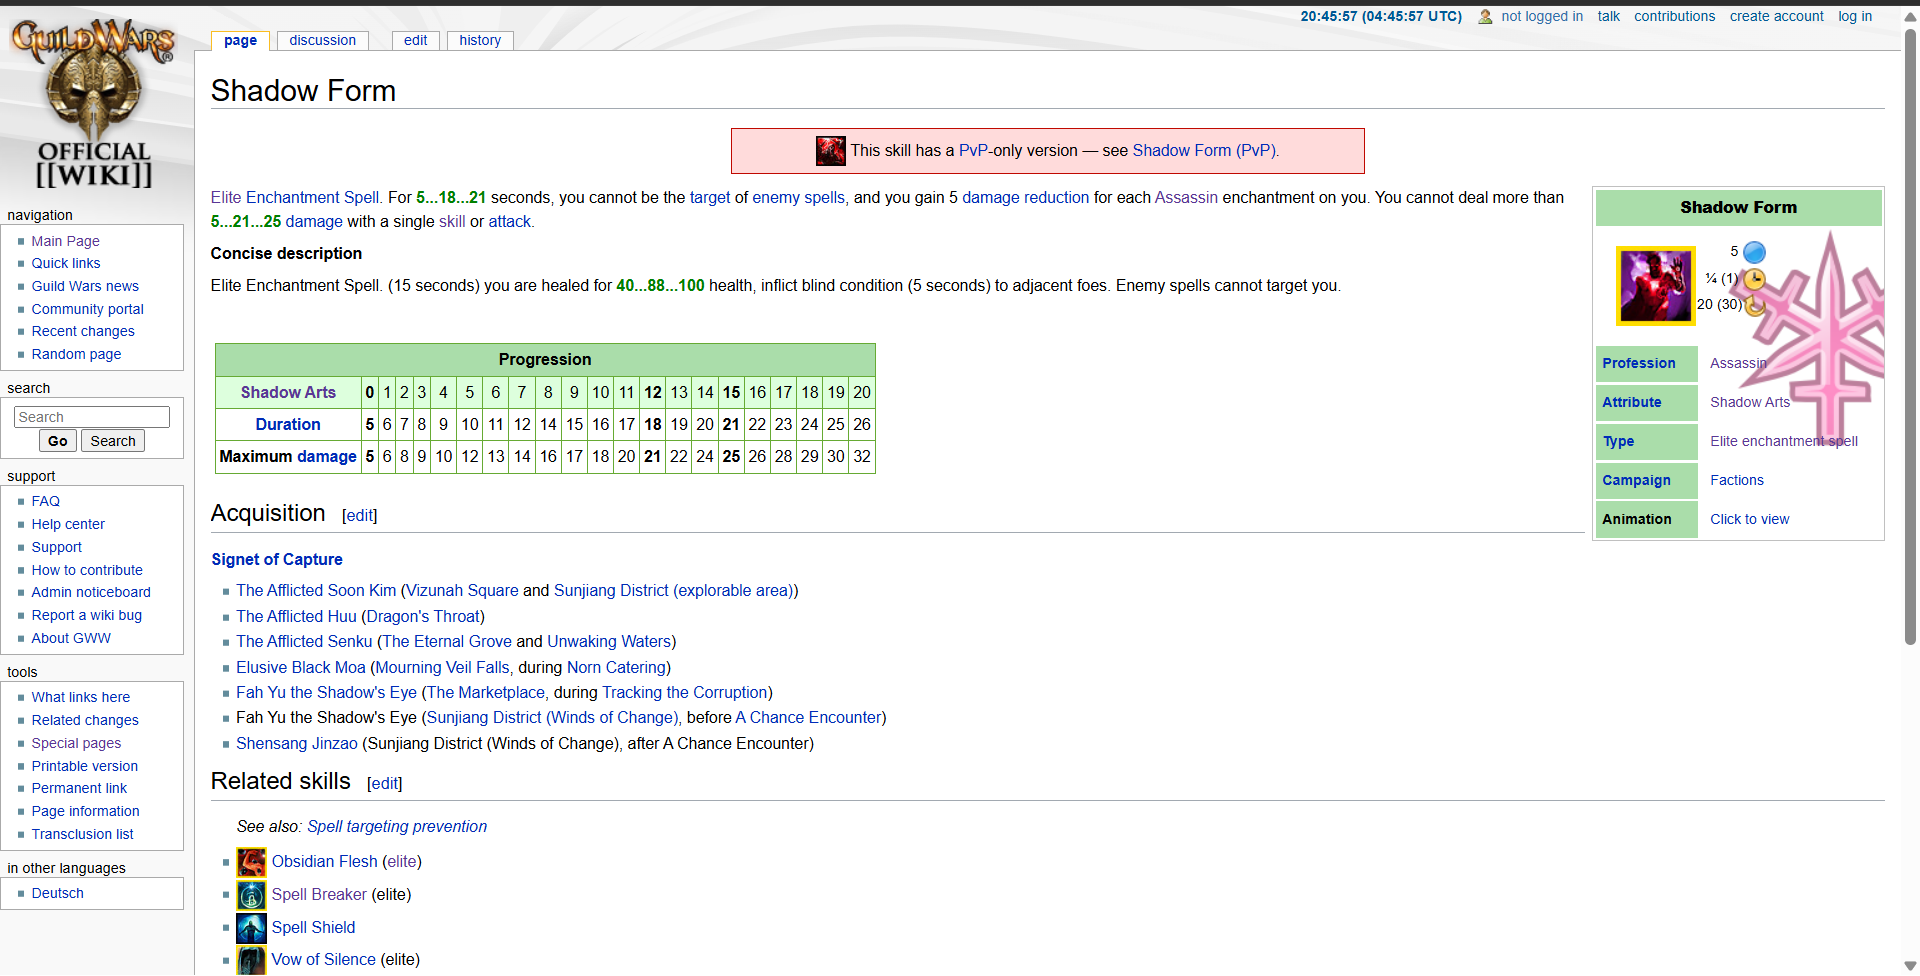Click the browser vertical scrollbar
The height and width of the screenshot is (976, 1920).
coord(1910,336)
